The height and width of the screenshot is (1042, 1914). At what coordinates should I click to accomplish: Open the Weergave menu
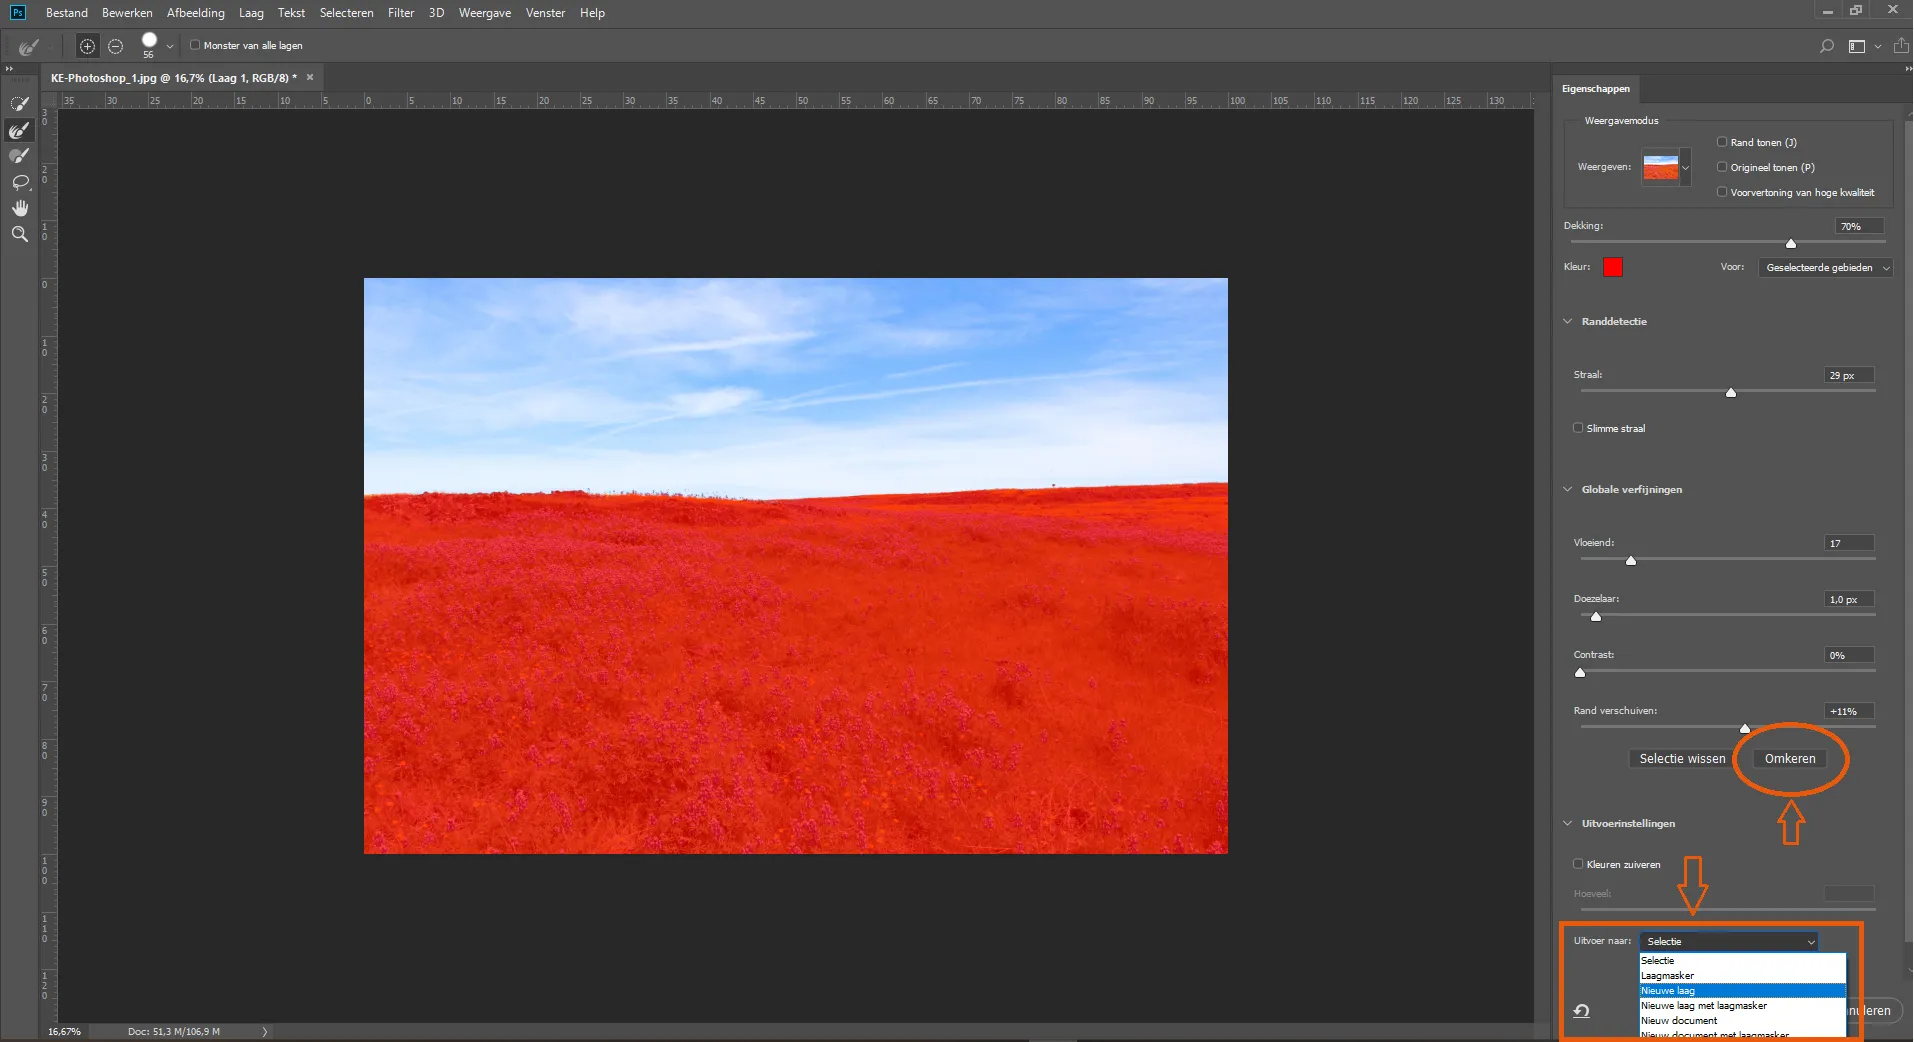[x=485, y=13]
